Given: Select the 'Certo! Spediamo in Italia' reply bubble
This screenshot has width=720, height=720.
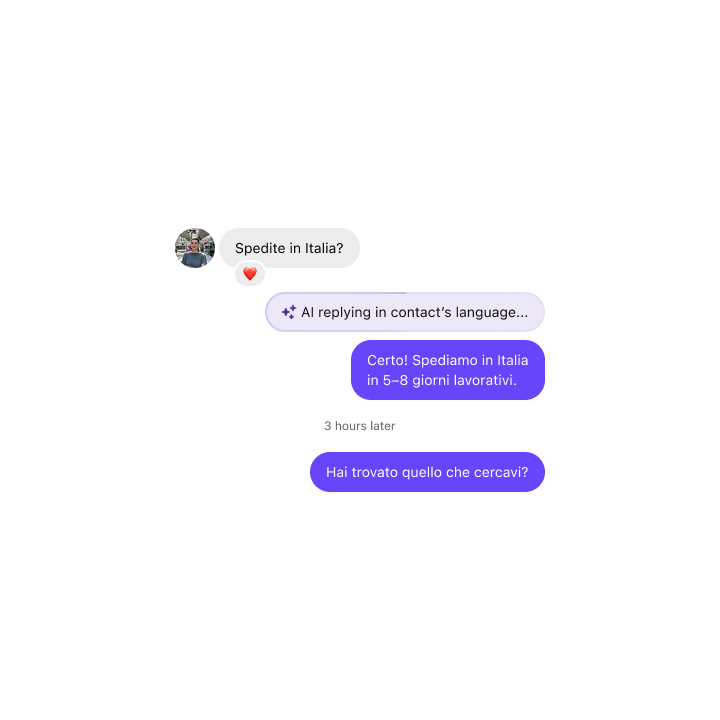Looking at the screenshot, I should point(448,370).
